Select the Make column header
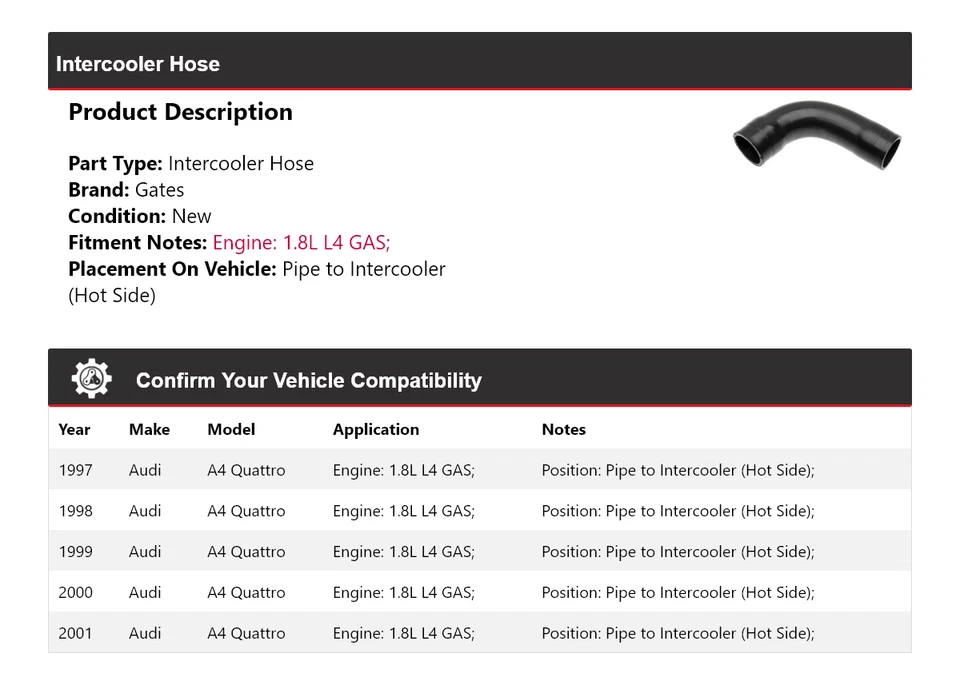 149,429
